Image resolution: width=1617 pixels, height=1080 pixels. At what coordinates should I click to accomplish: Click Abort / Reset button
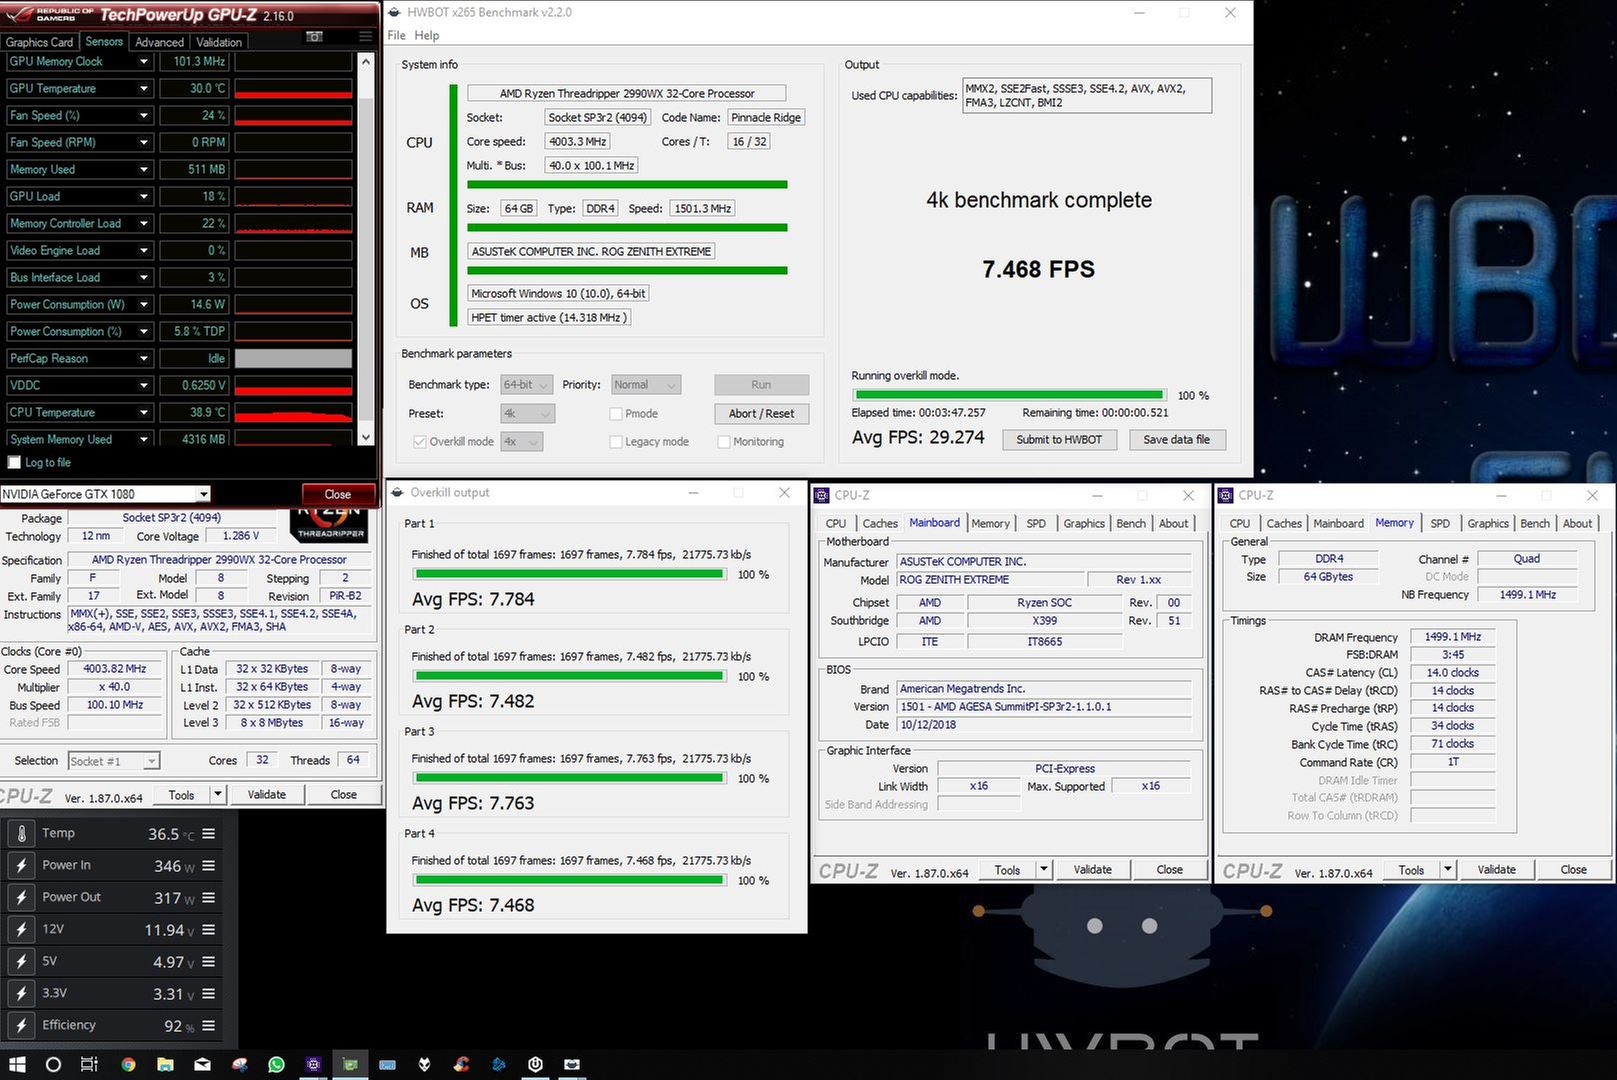761,414
